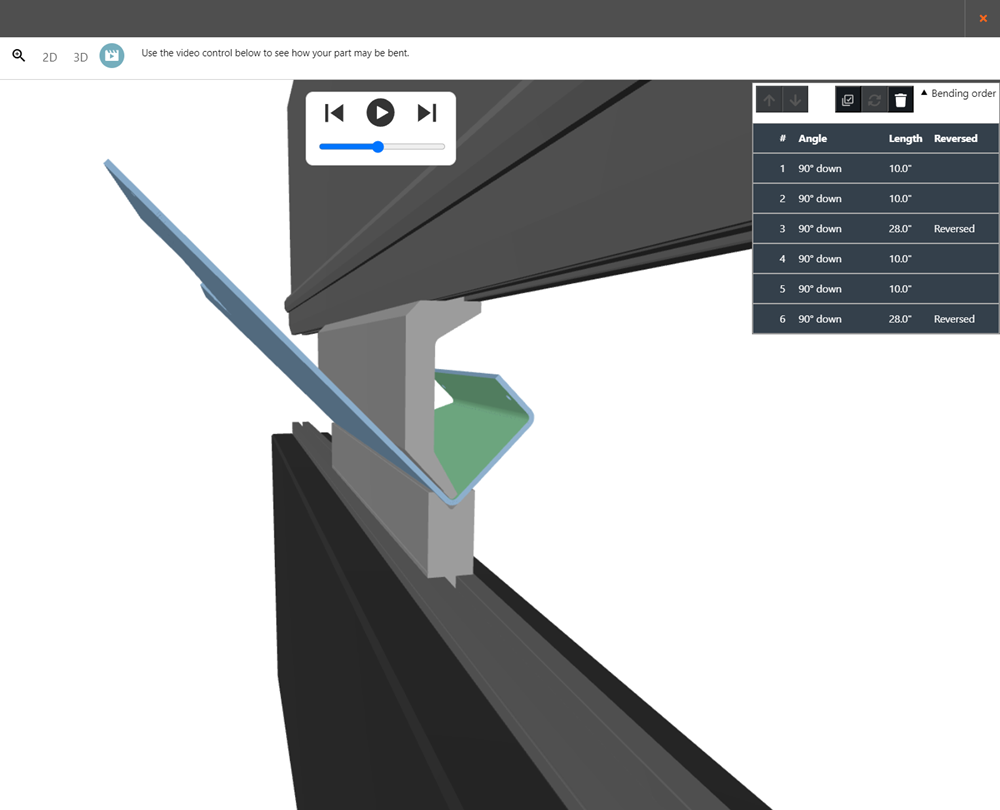Select bend row 1 with 10.0" length

[x=876, y=168]
